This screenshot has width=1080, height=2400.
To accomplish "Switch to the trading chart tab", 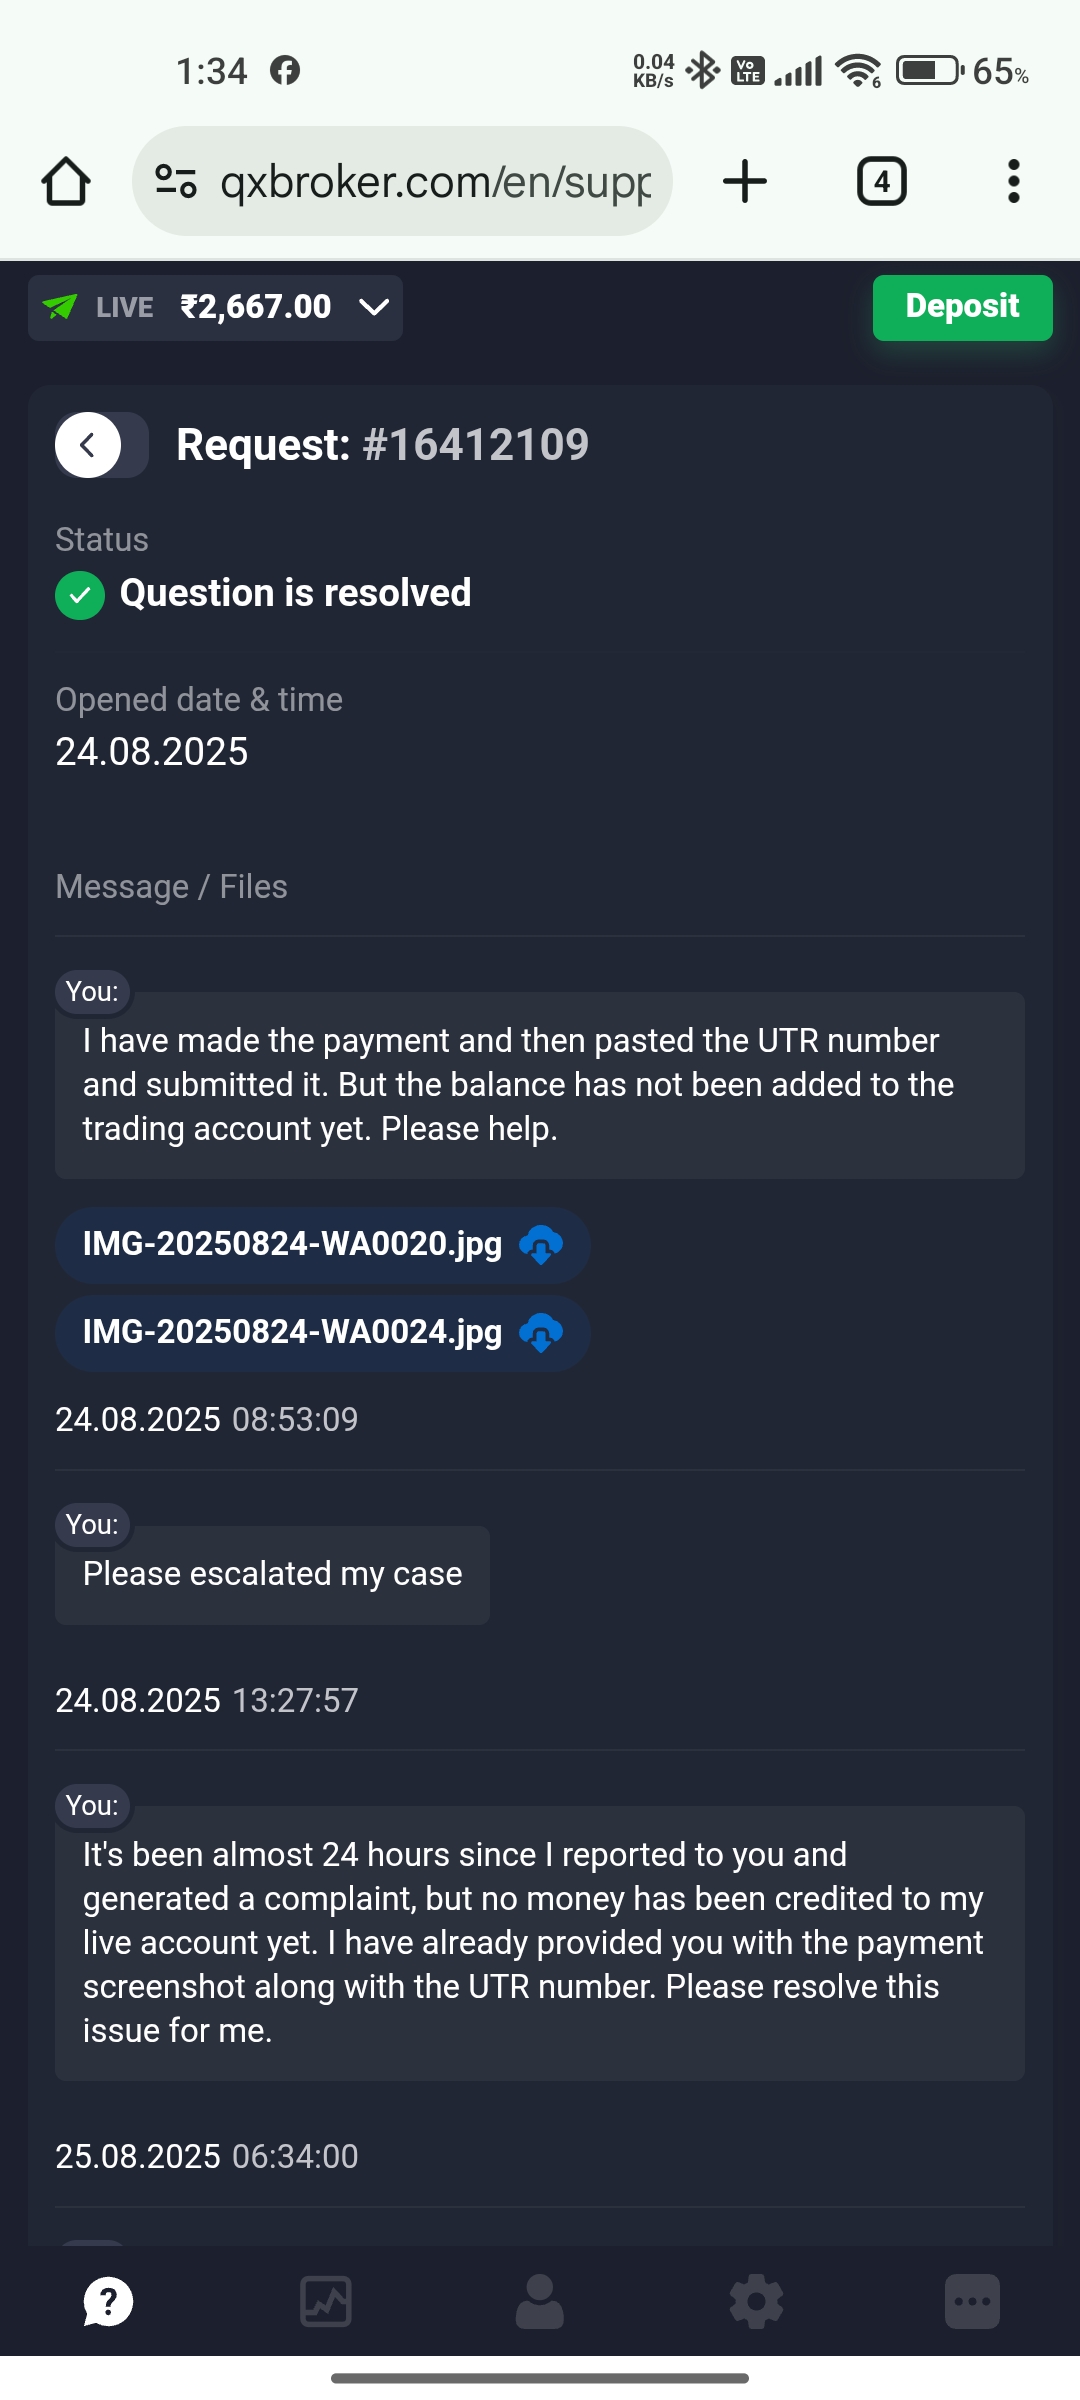I will tap(326, 2301).
